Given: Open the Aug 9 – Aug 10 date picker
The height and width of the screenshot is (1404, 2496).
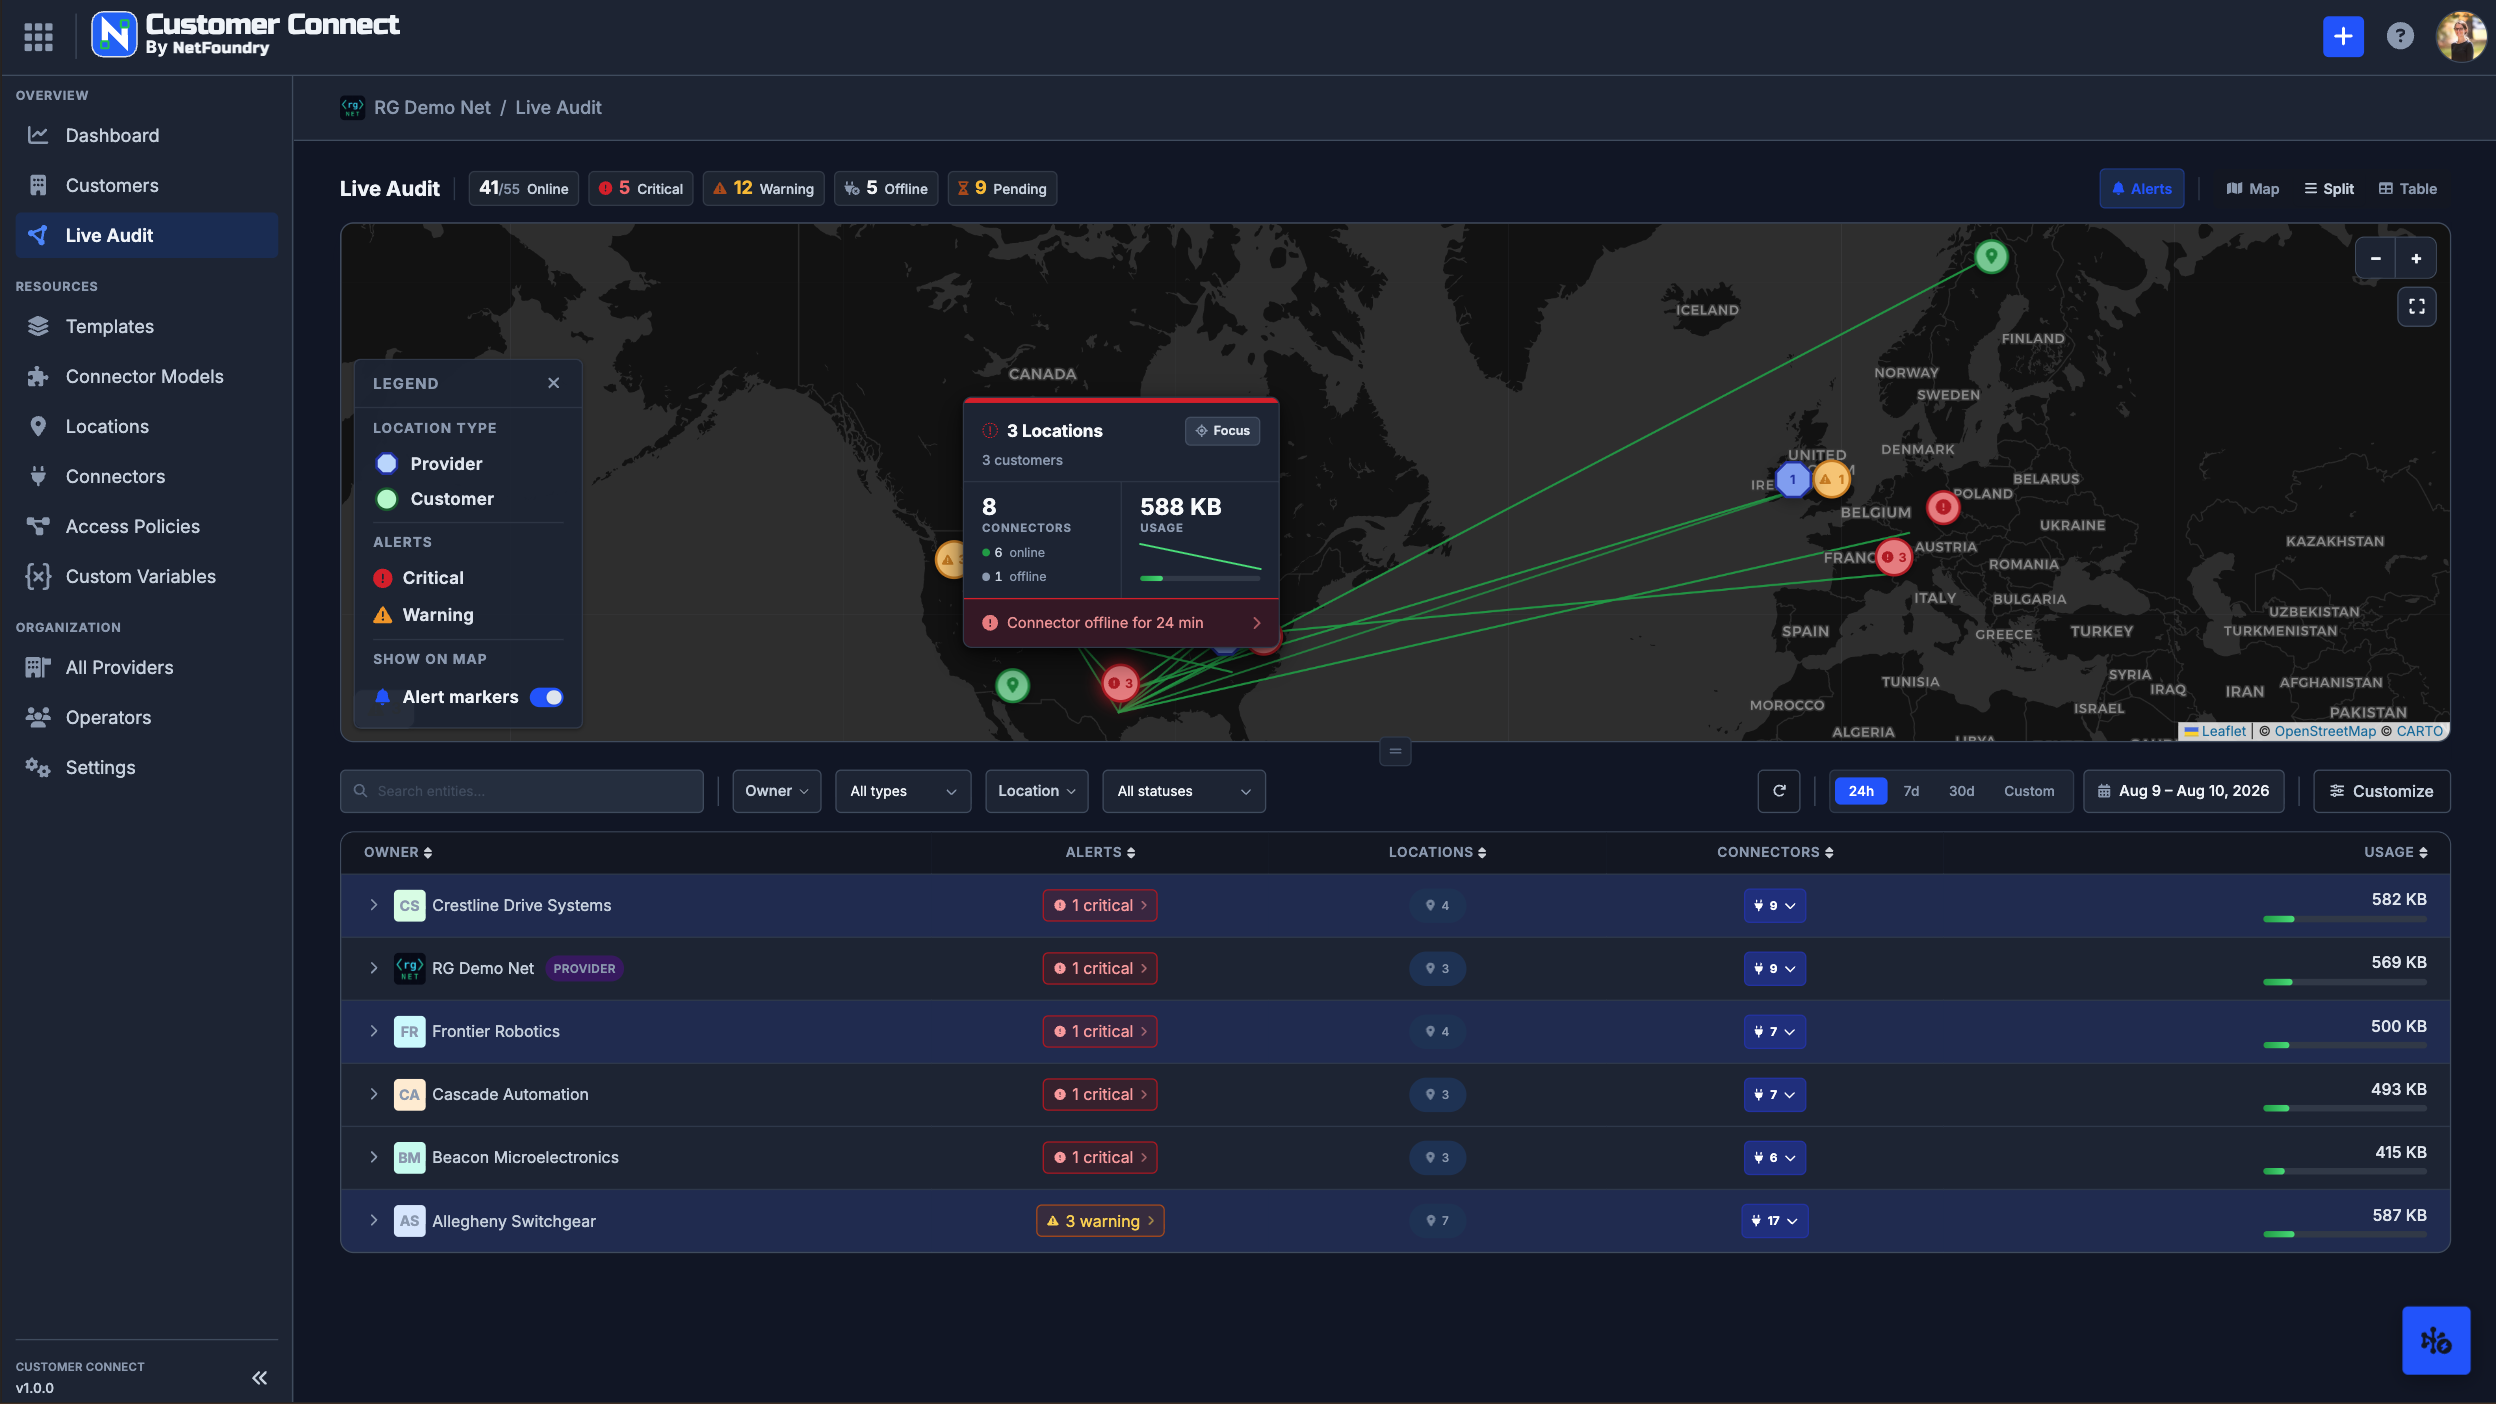Looking at the screenshot, I should tap(2184, 791).
